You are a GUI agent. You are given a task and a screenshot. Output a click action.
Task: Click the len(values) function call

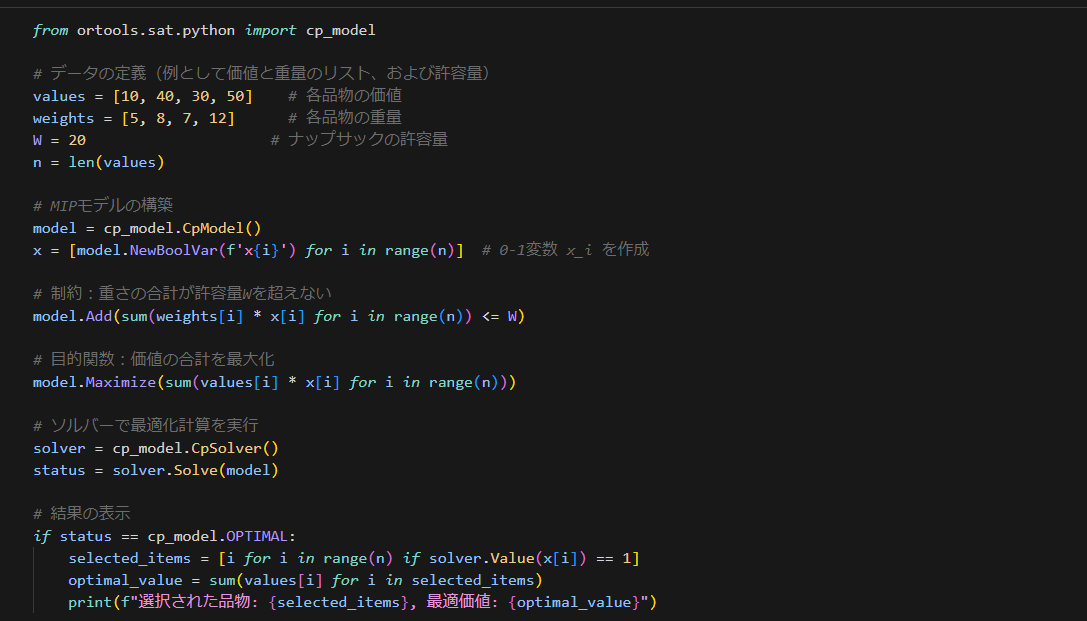(x=116, y=162)
